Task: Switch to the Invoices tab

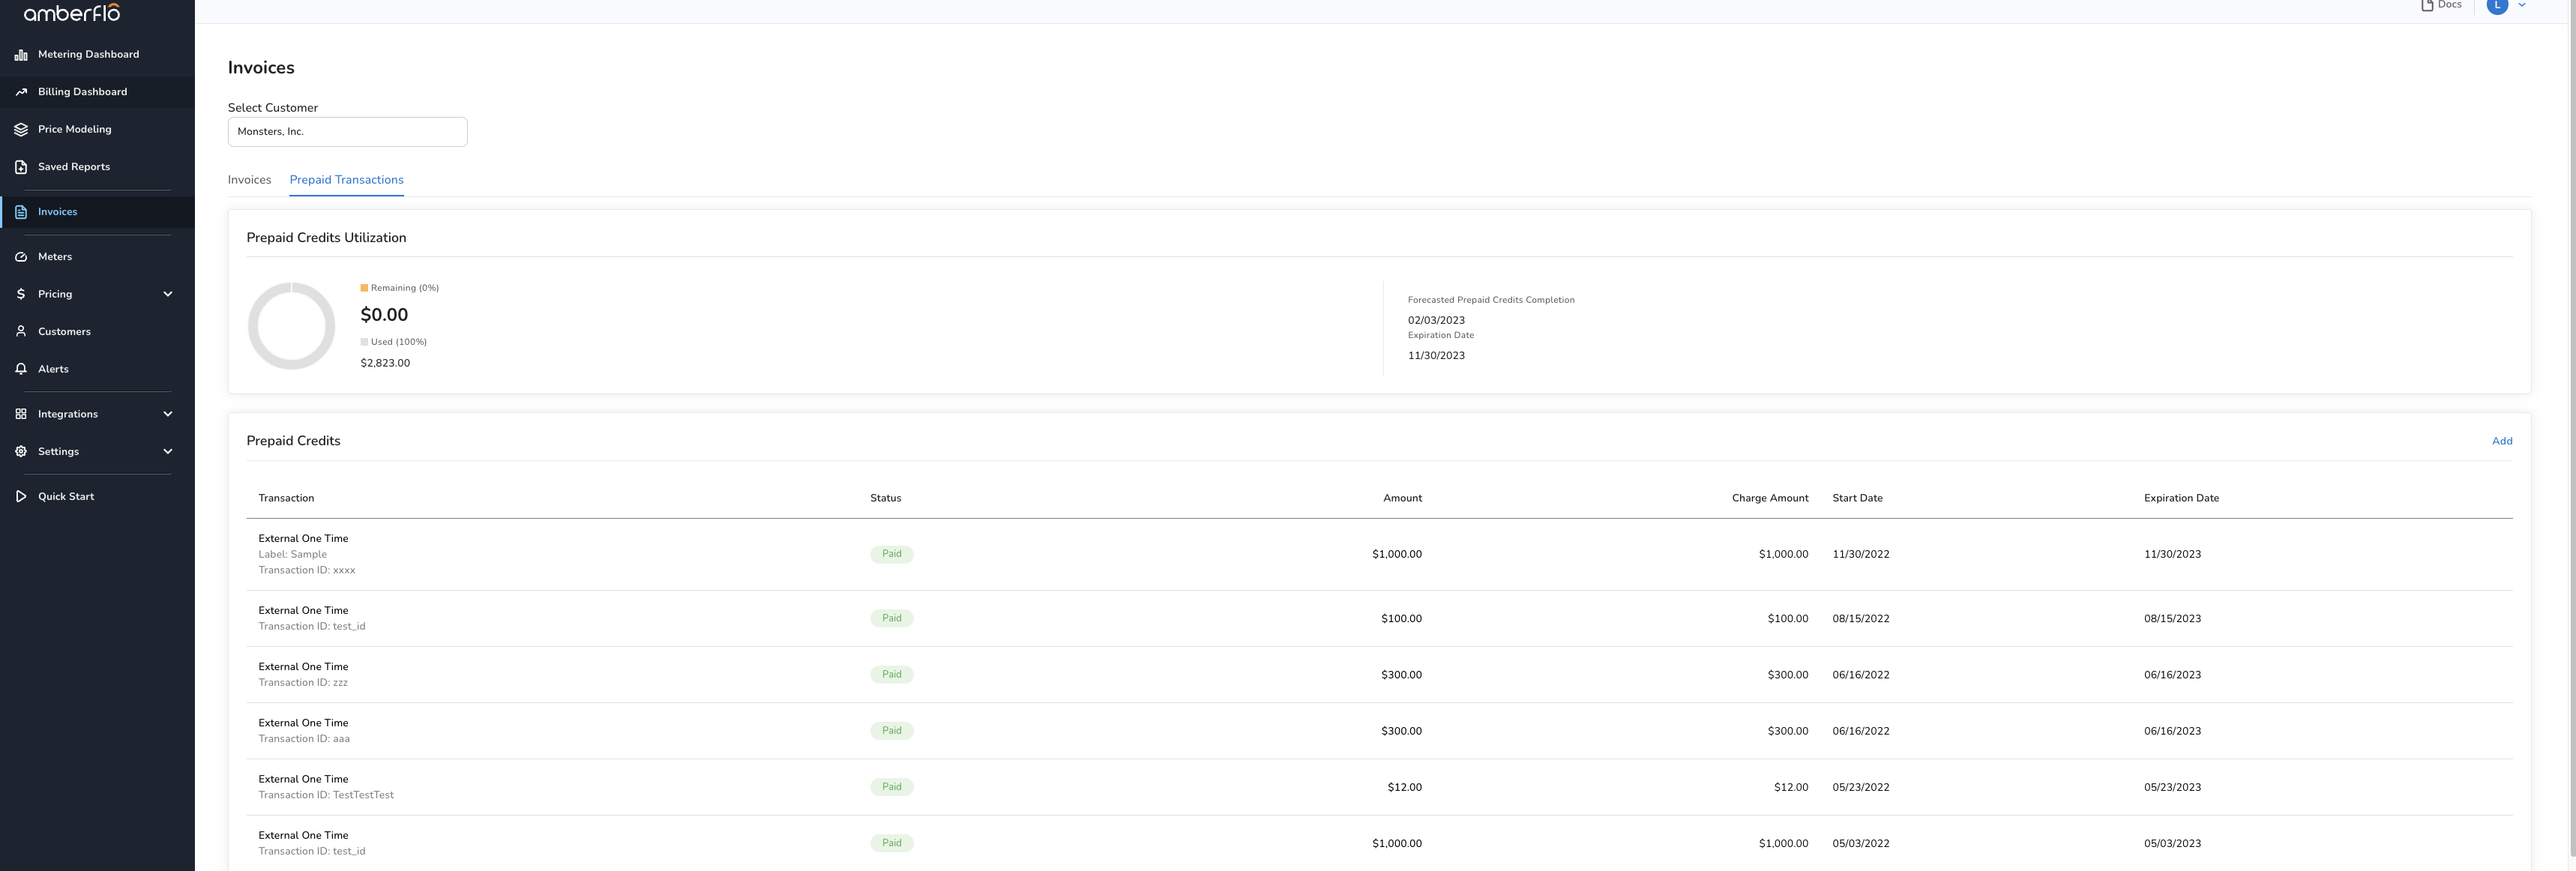Action: [249, 180]
